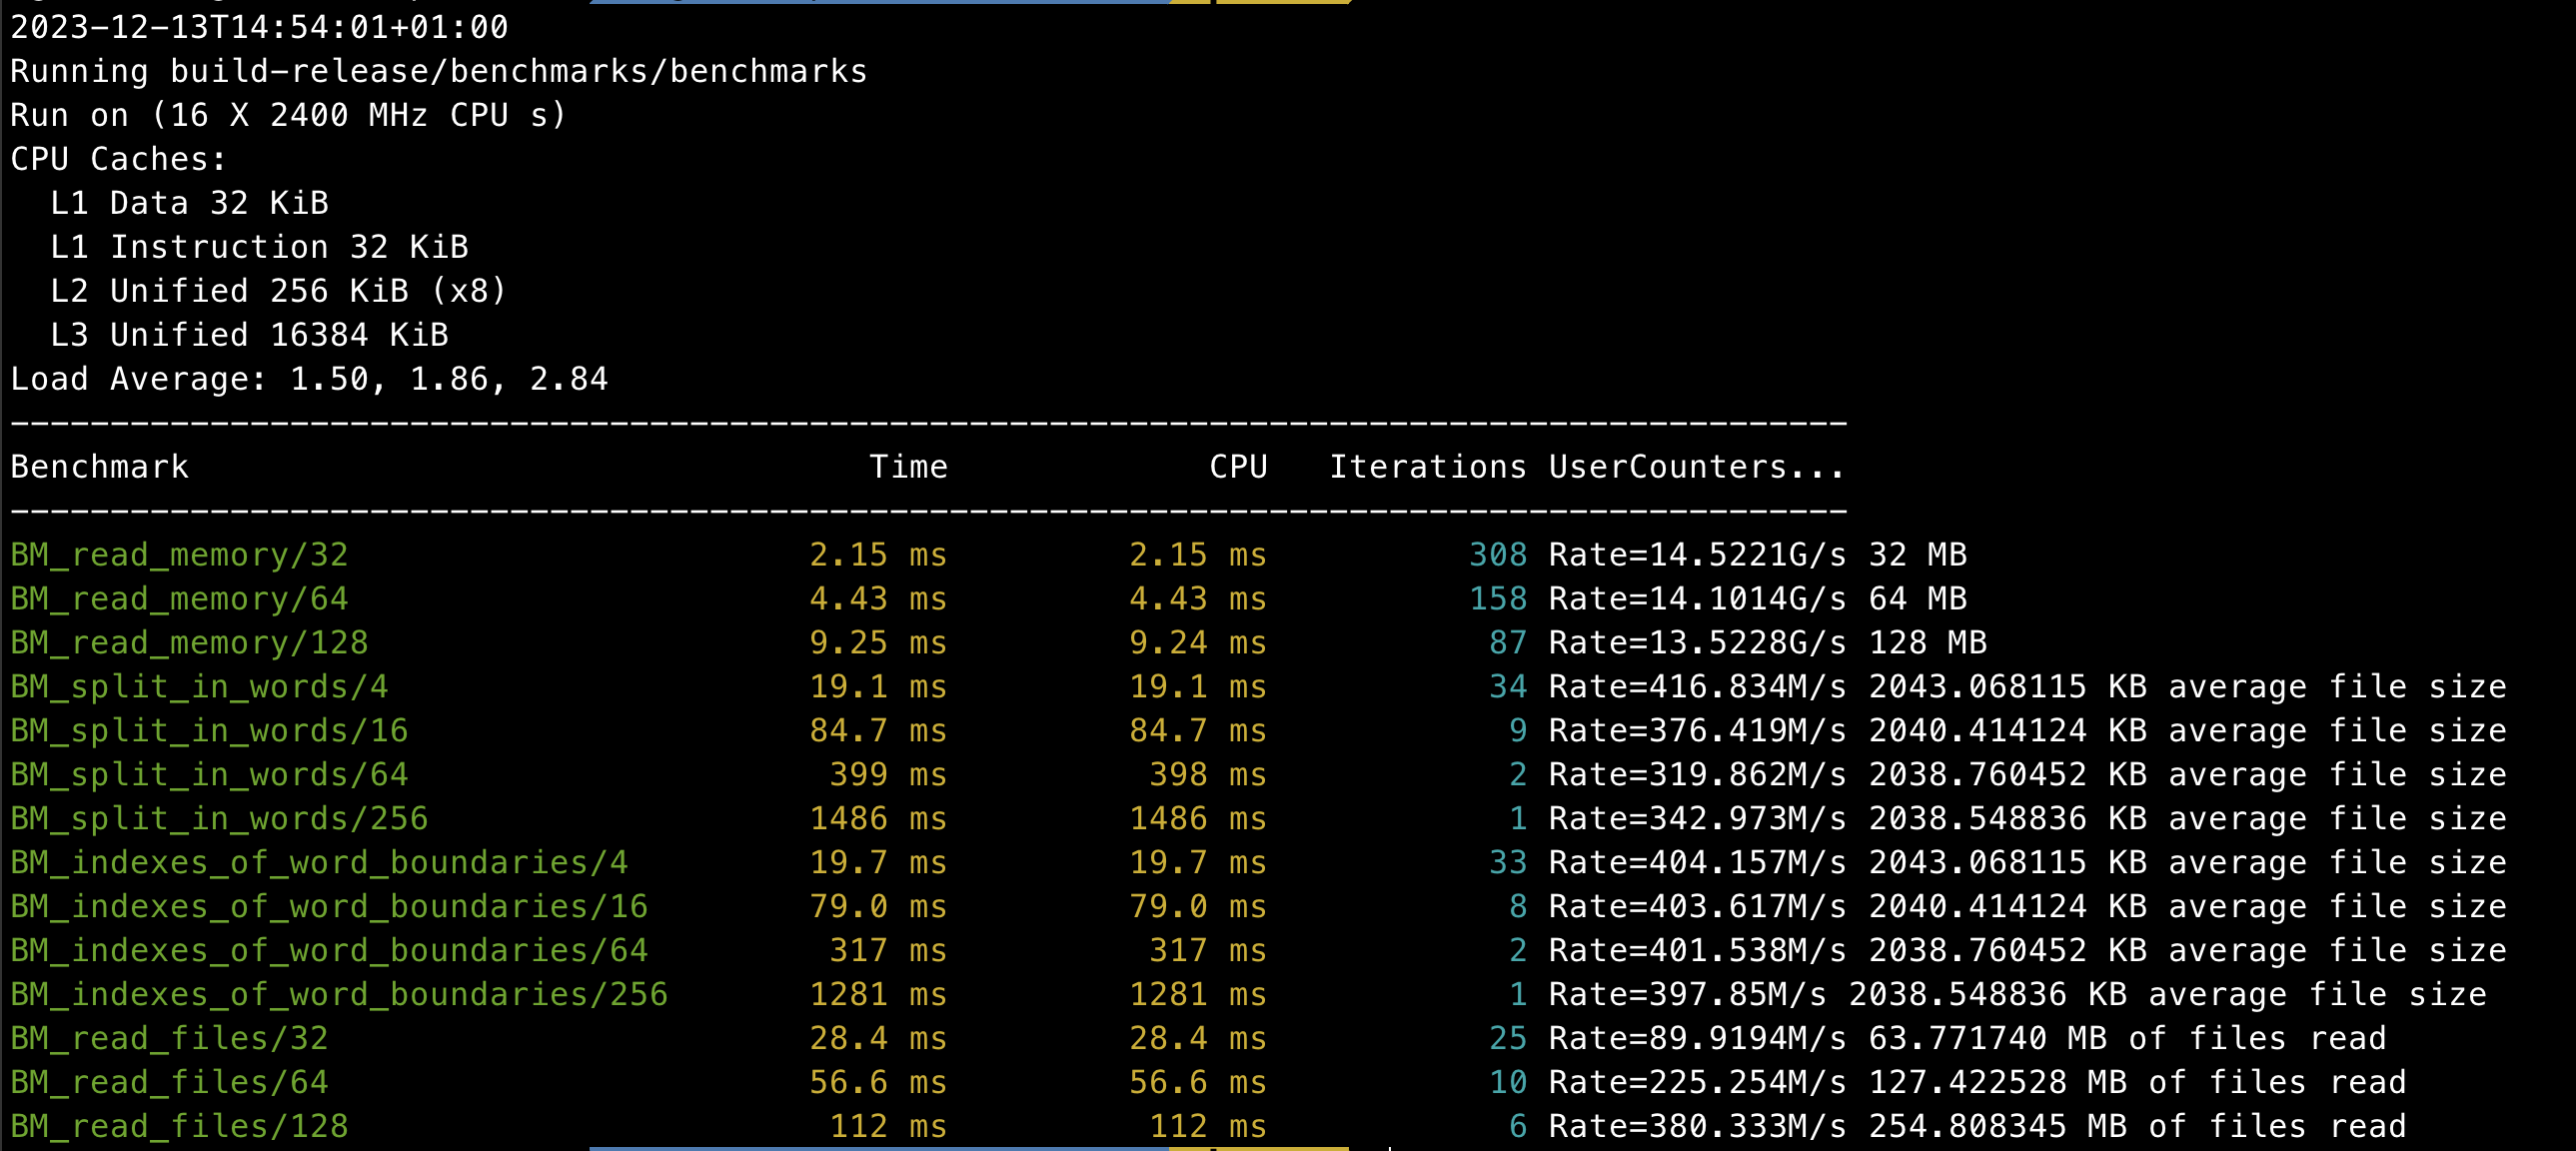The height and width of the screenshot is (1151, 2576).
Task: Click the 'Load Average: 1.50, 1.86, 2.84' line
Action: coord(309,379)
